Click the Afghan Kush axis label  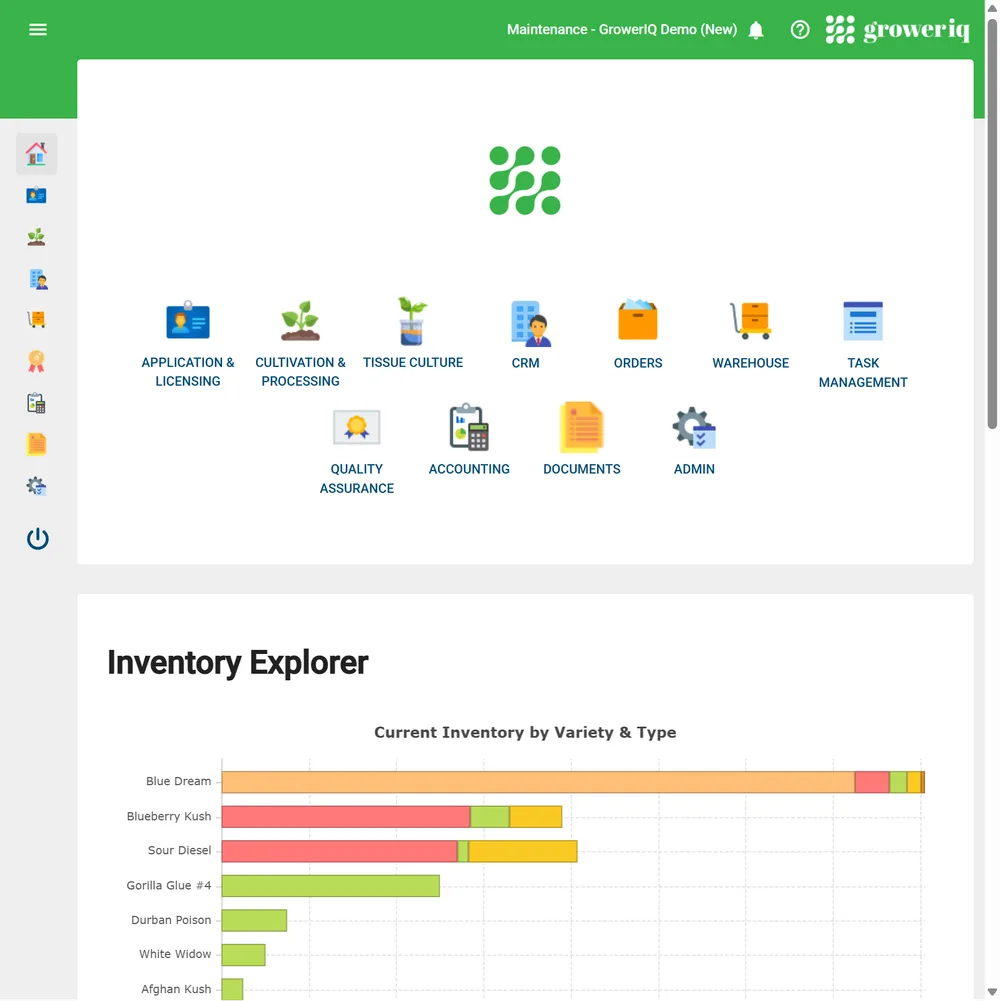(x=176, y=989)
